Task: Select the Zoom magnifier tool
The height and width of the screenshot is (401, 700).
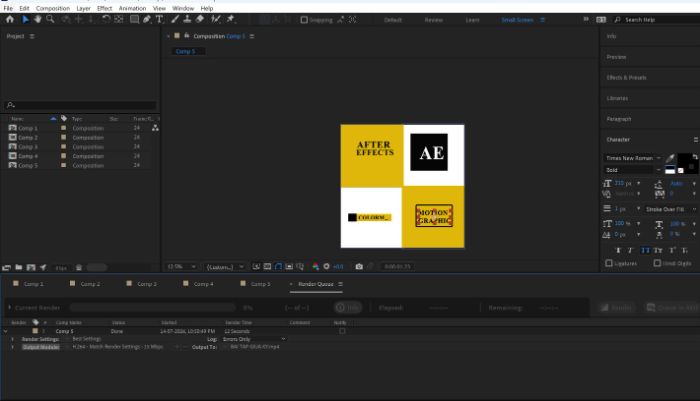Action: coord(50,19)
